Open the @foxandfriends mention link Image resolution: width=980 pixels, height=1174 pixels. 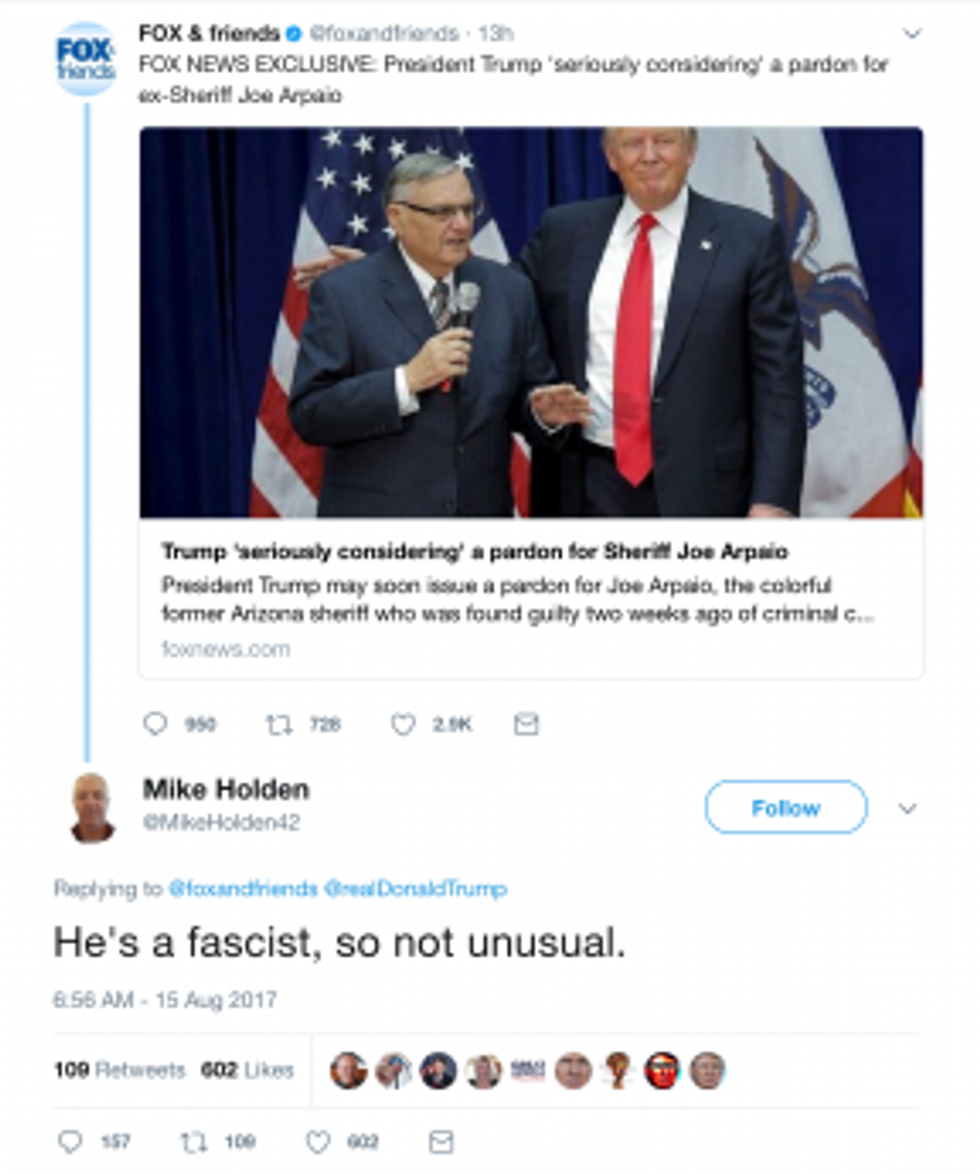[241, 888]
